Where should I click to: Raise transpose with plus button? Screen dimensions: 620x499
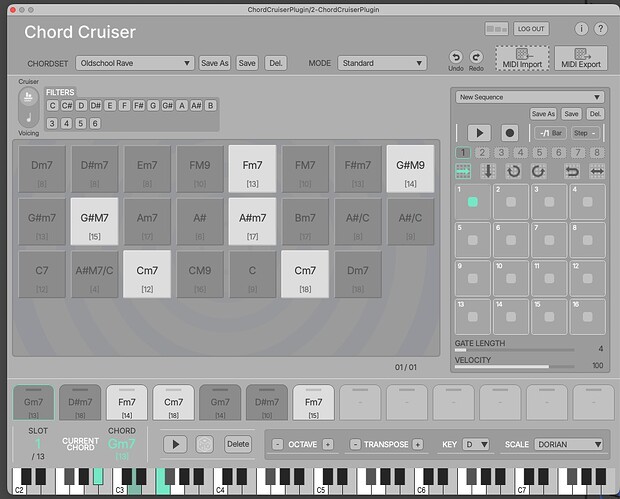(x=418, y=444)
